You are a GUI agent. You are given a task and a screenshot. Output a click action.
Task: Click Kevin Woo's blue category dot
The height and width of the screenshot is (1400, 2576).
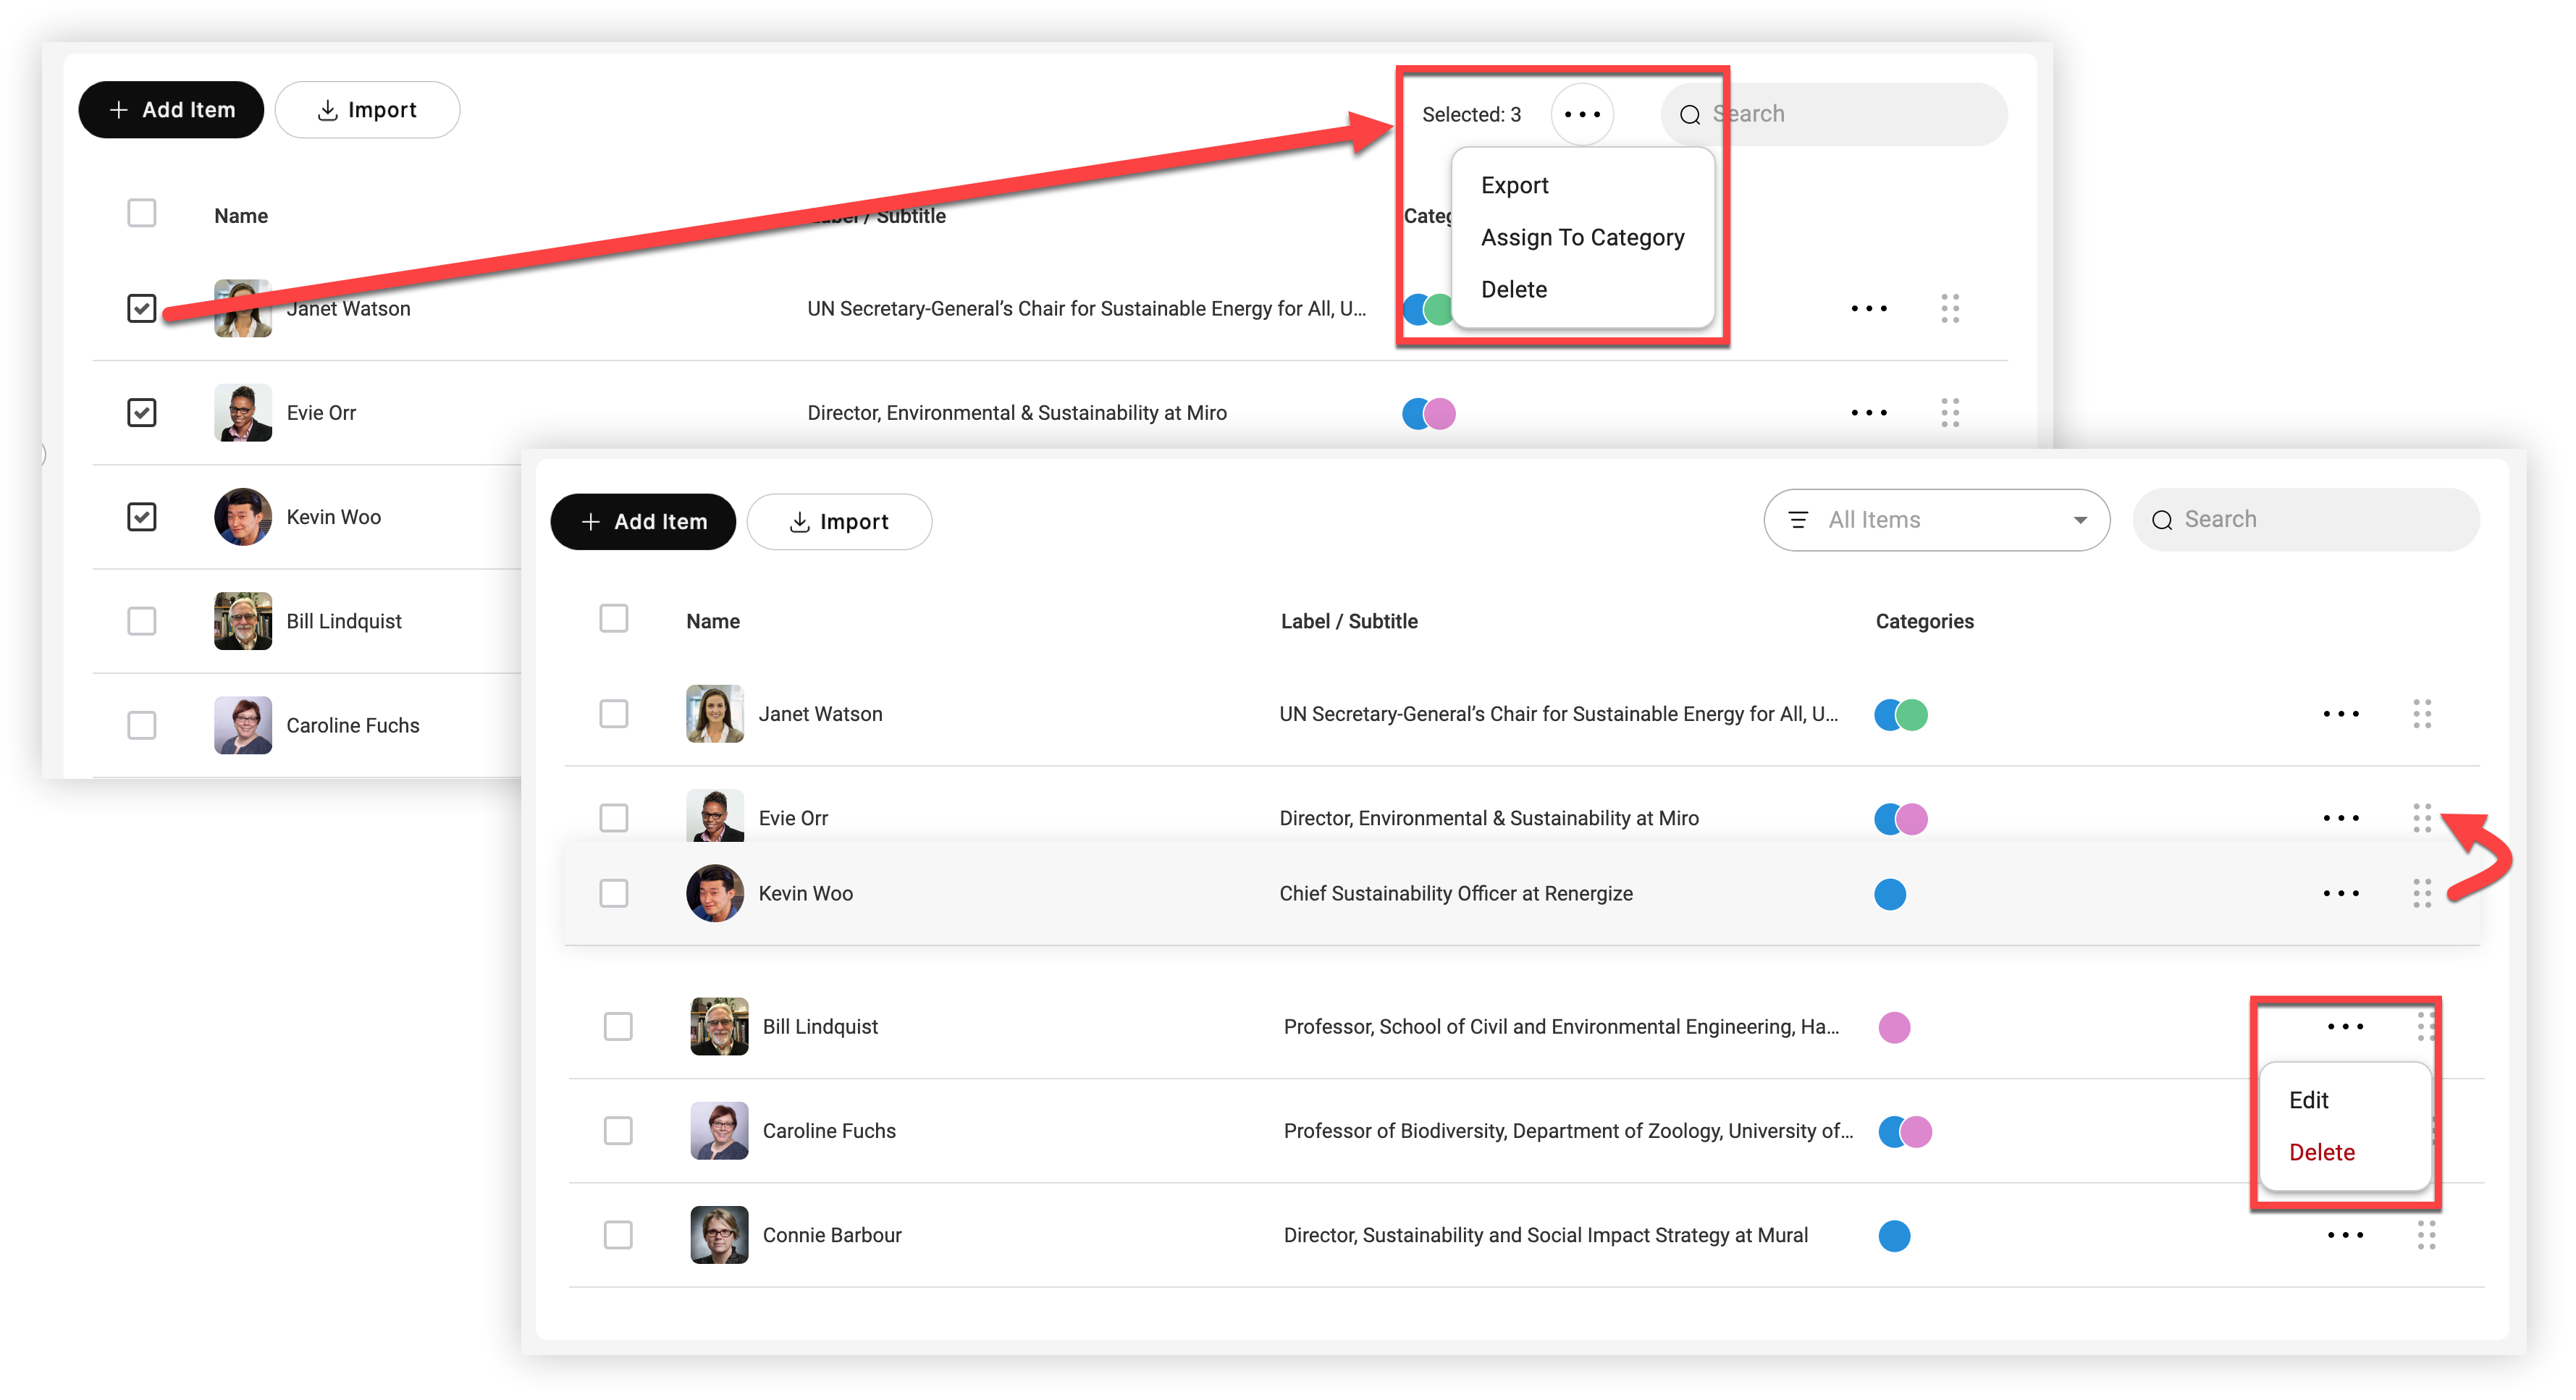click(1890, 893)
